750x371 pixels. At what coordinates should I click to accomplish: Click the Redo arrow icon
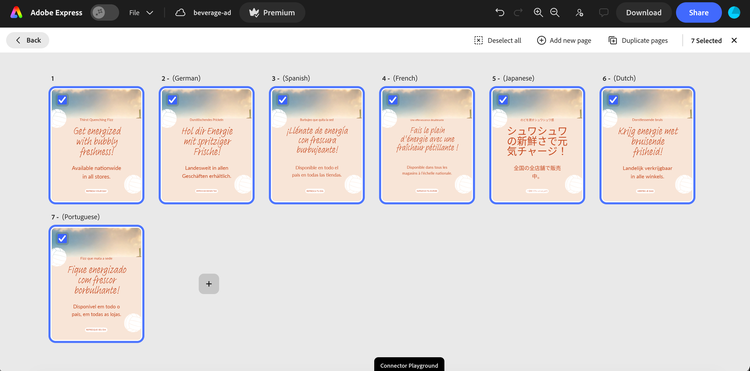tap(518, 13)
